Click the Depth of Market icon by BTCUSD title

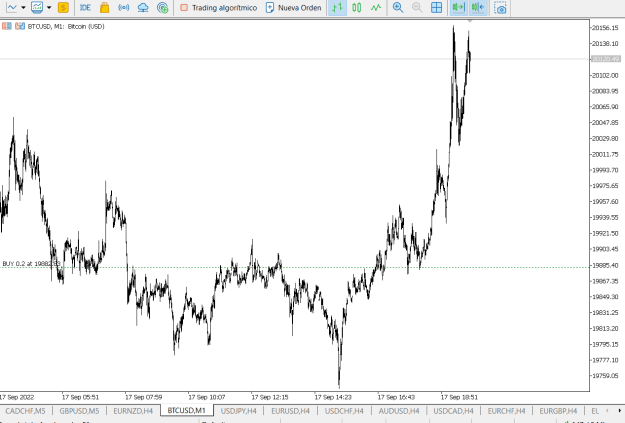point(7,26)
